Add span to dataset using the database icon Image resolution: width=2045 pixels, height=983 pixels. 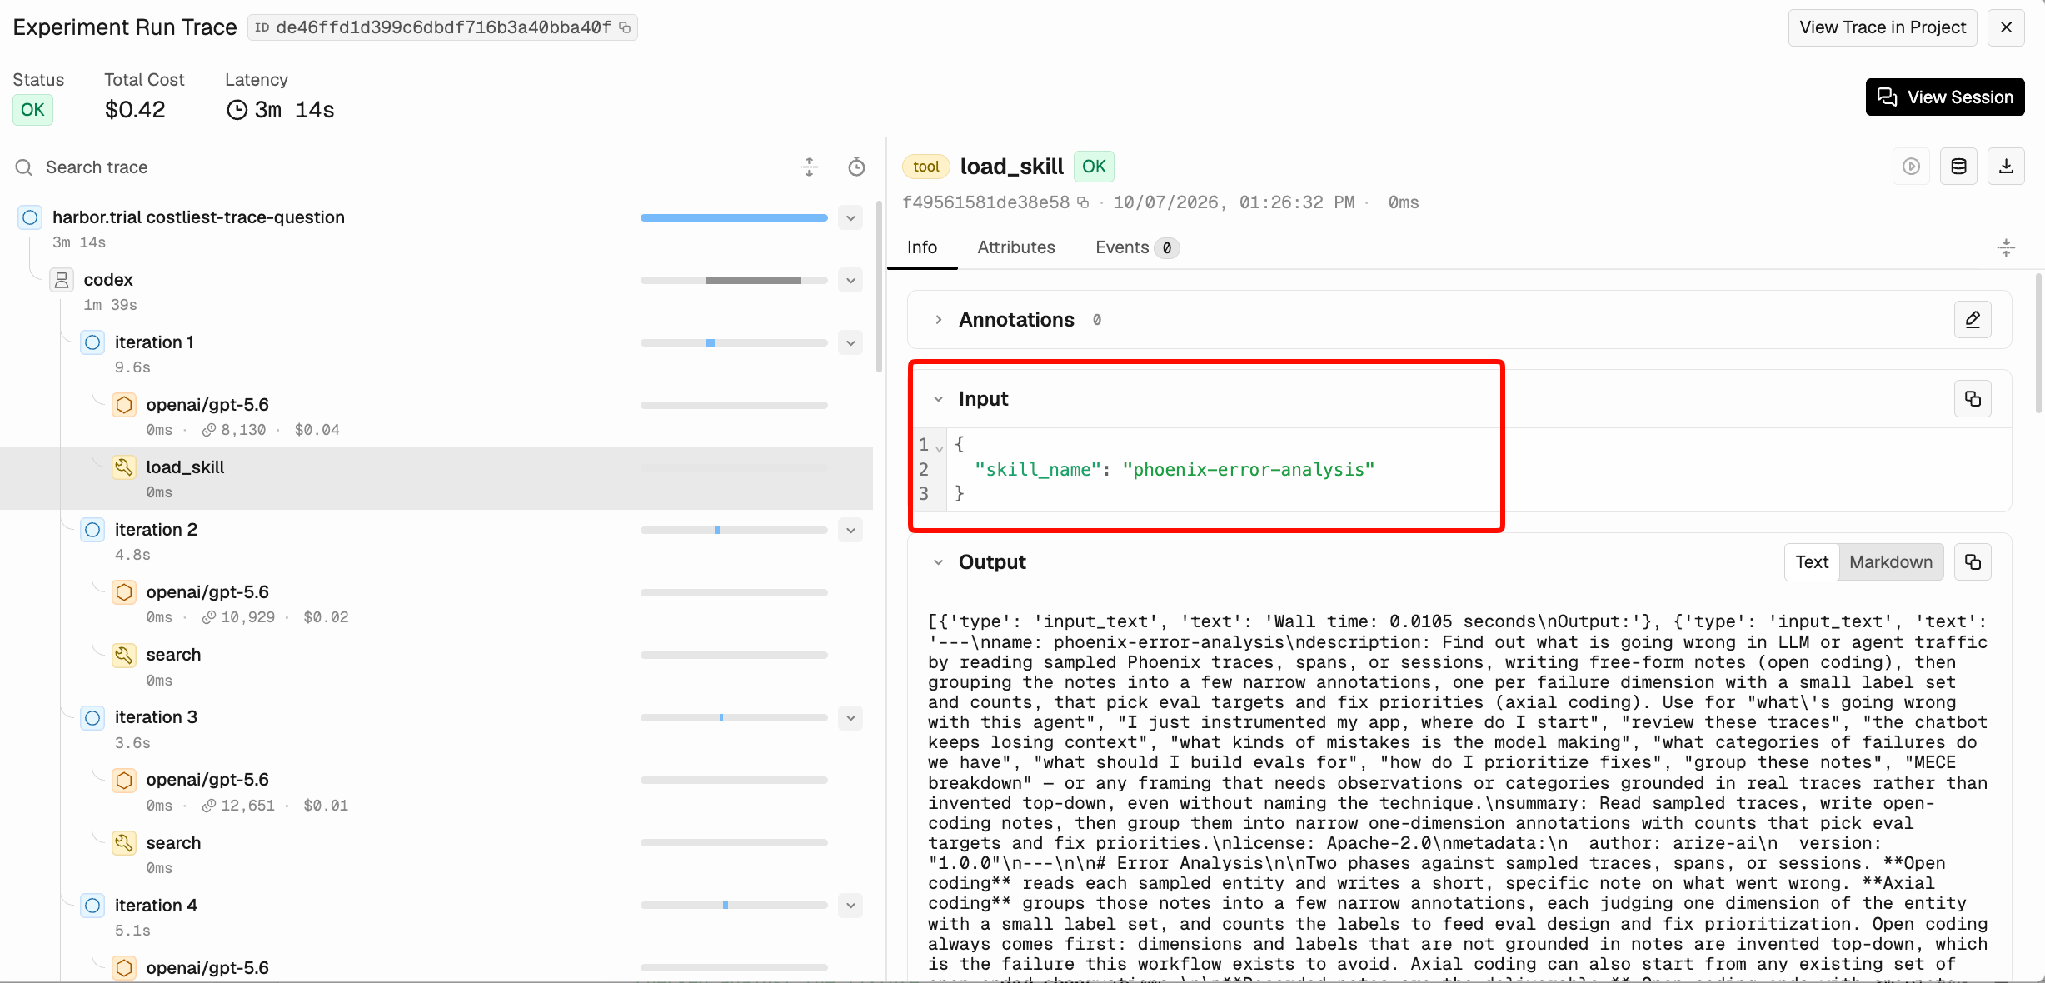[x=1959, y=166]
